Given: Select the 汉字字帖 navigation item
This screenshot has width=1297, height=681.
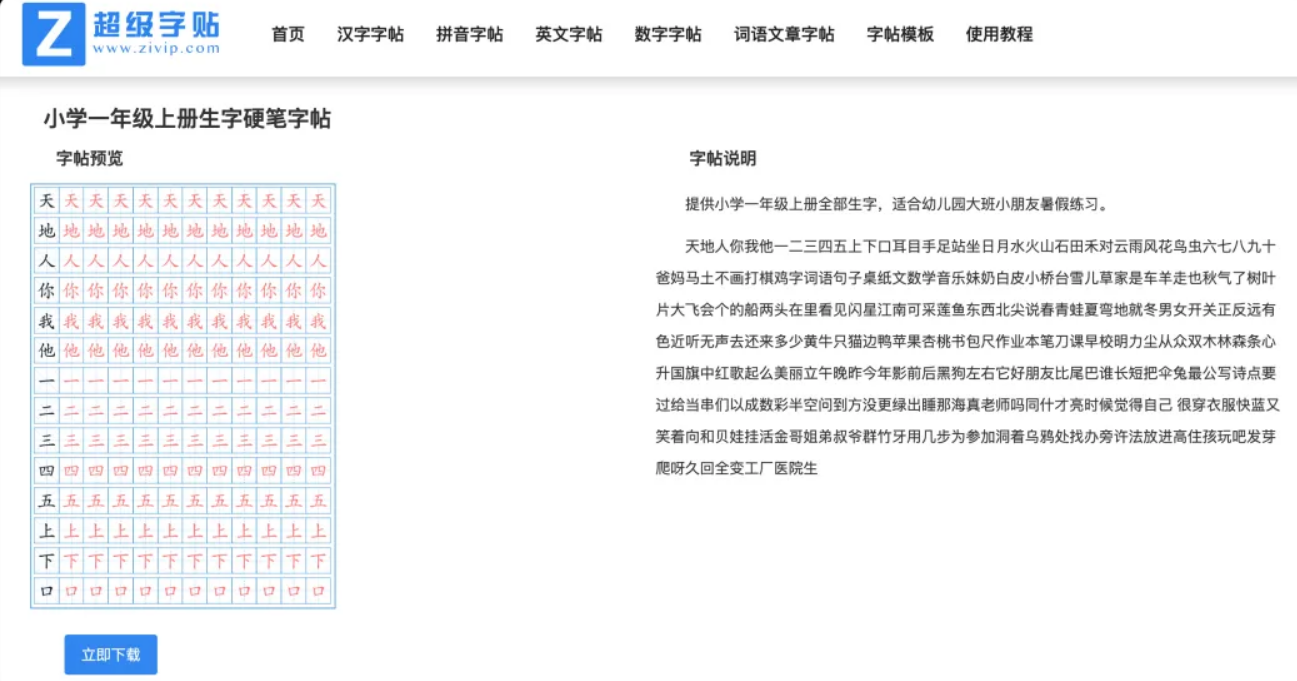Looking at the screenshot, I should pos(371,33).
